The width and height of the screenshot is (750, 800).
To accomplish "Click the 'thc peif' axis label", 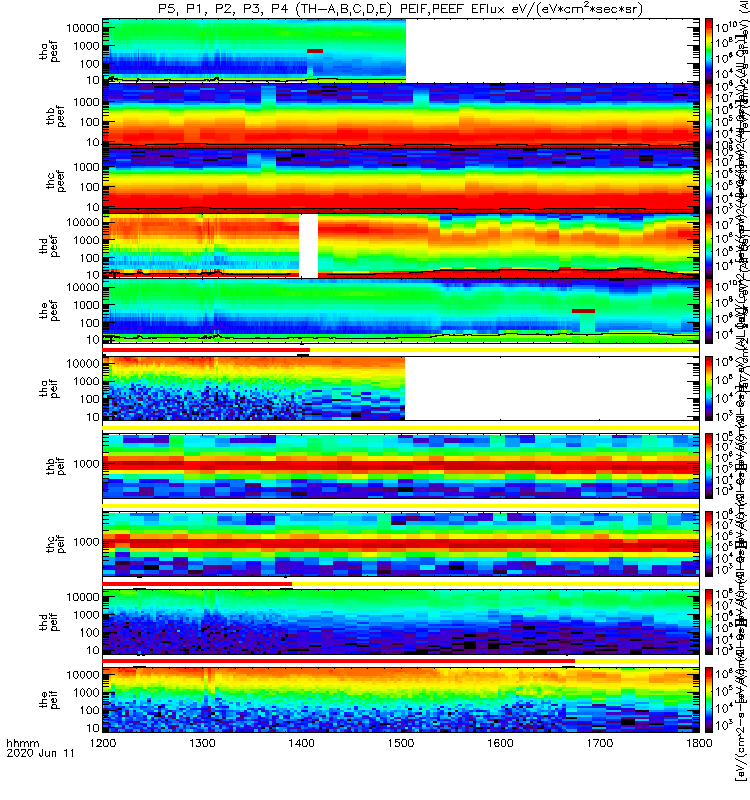I will coord(56,544).
